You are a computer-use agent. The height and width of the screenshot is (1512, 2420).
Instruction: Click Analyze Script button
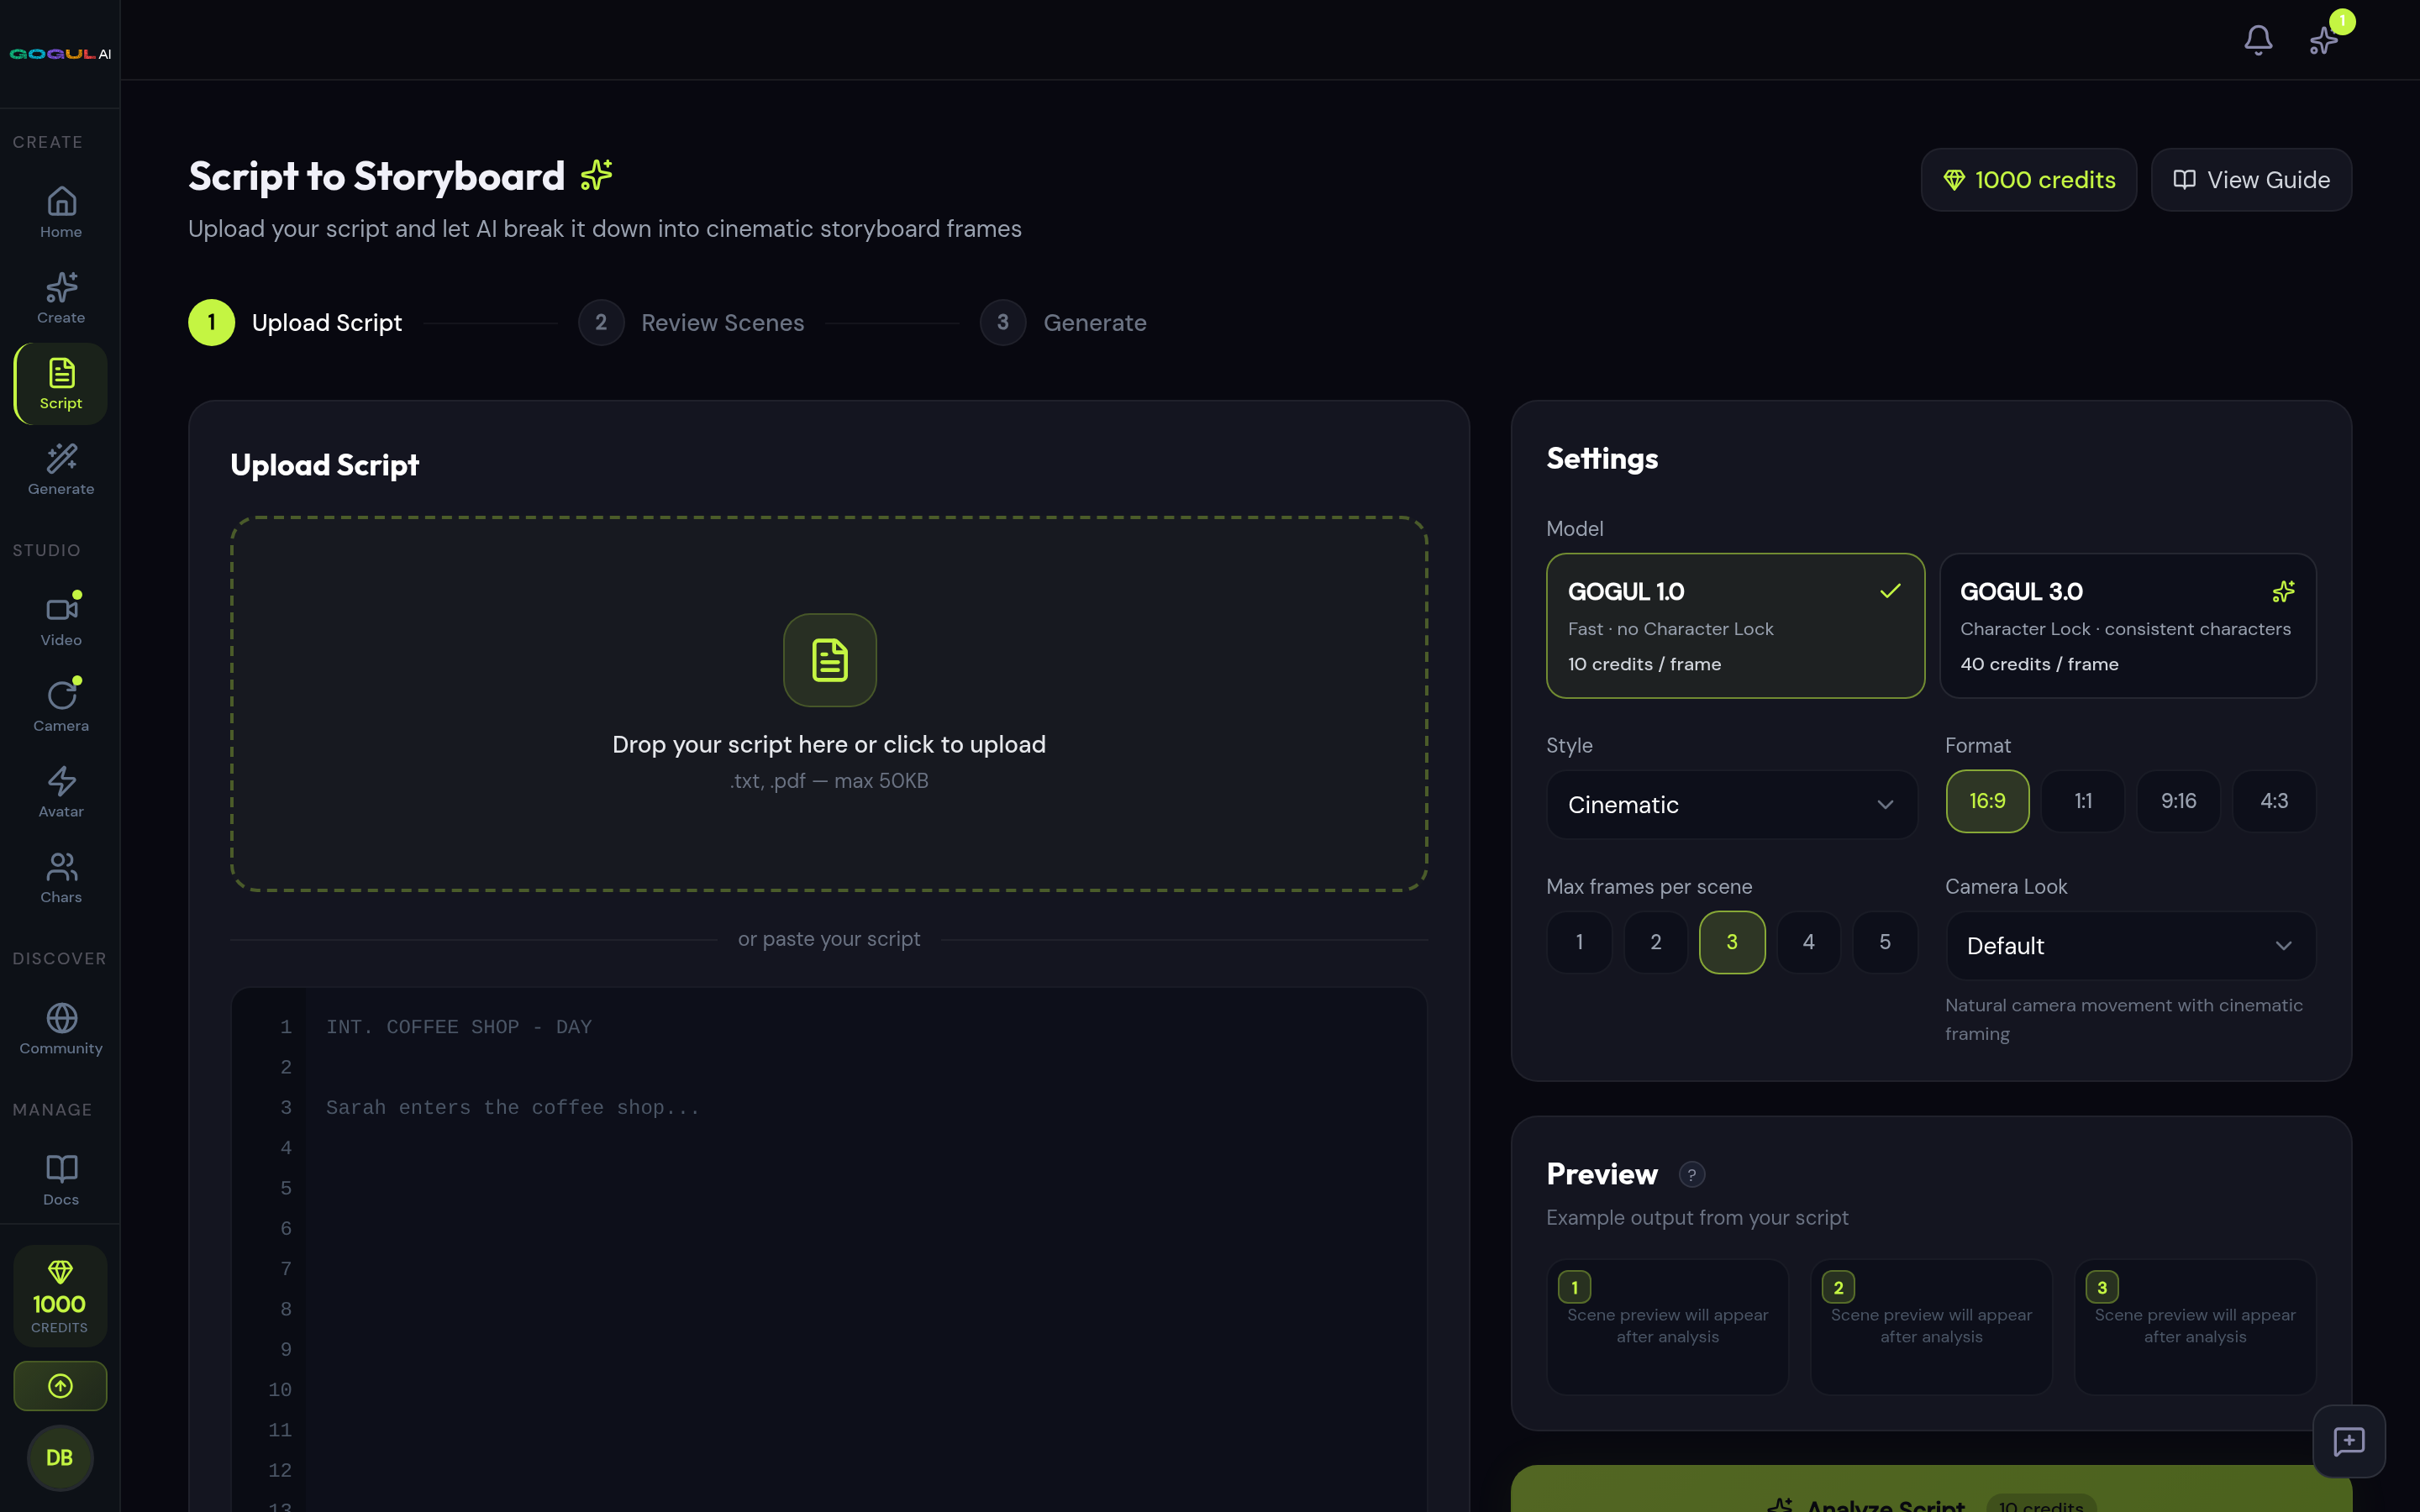(1931, 1490)
